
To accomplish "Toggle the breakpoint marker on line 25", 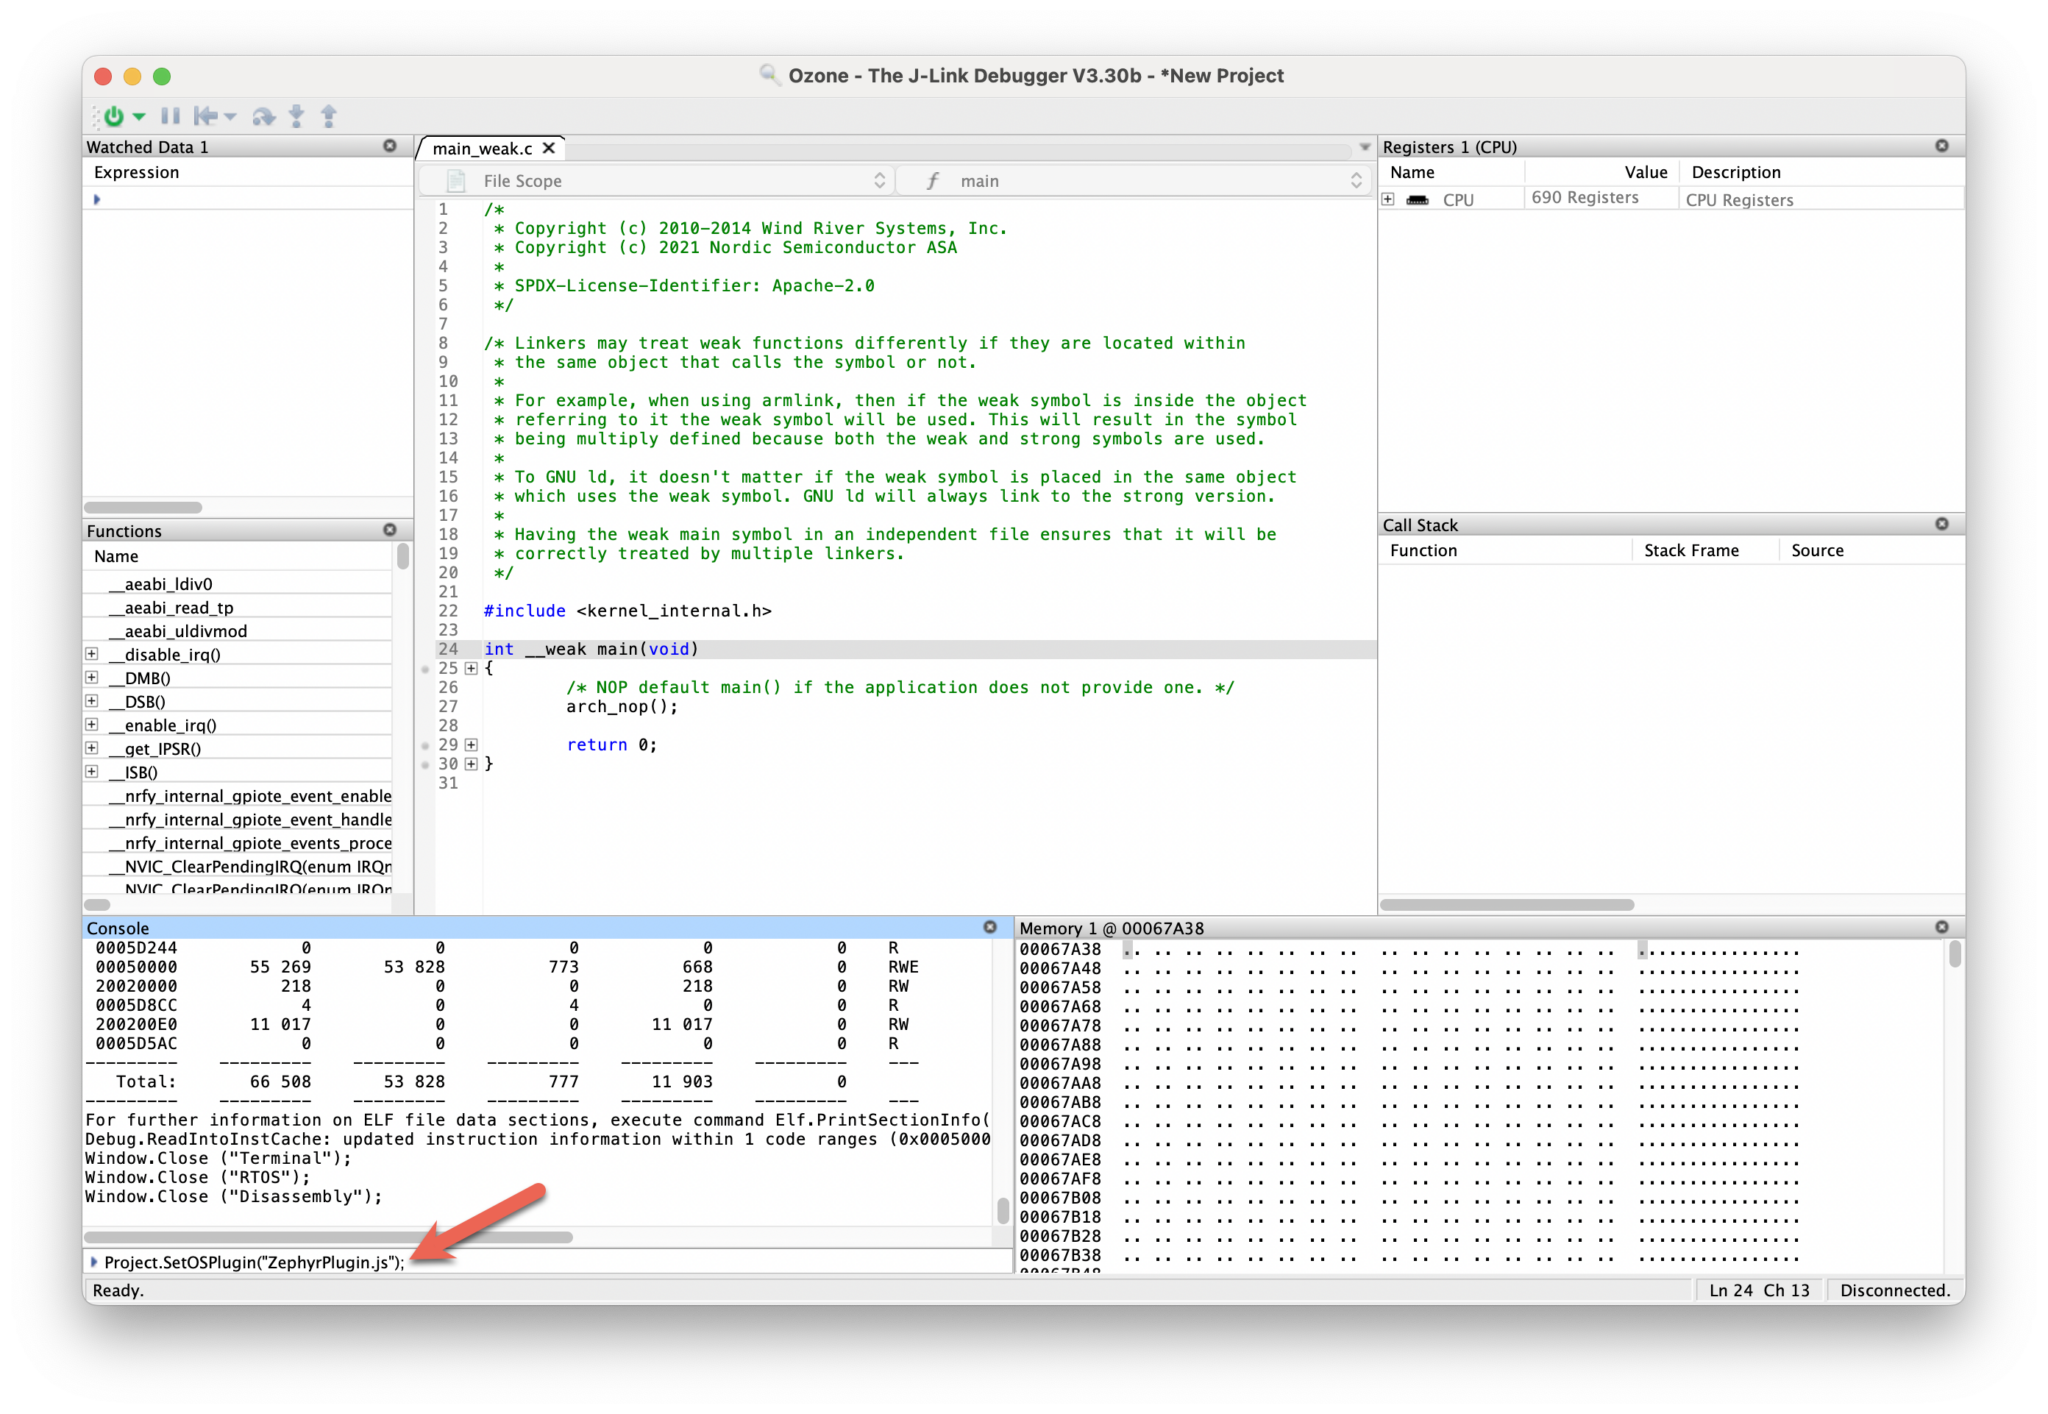I will click(x=425, y=669).
